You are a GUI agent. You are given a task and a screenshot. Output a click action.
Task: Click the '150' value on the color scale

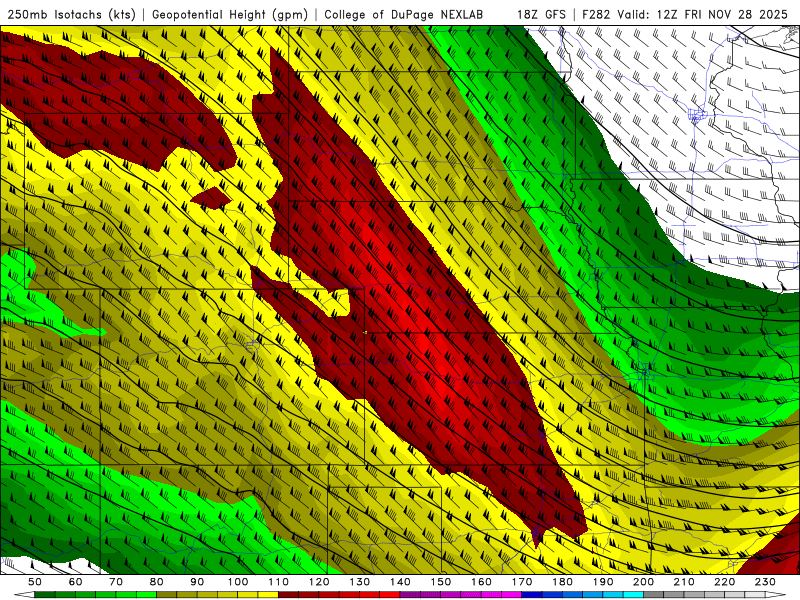point(441,582)
